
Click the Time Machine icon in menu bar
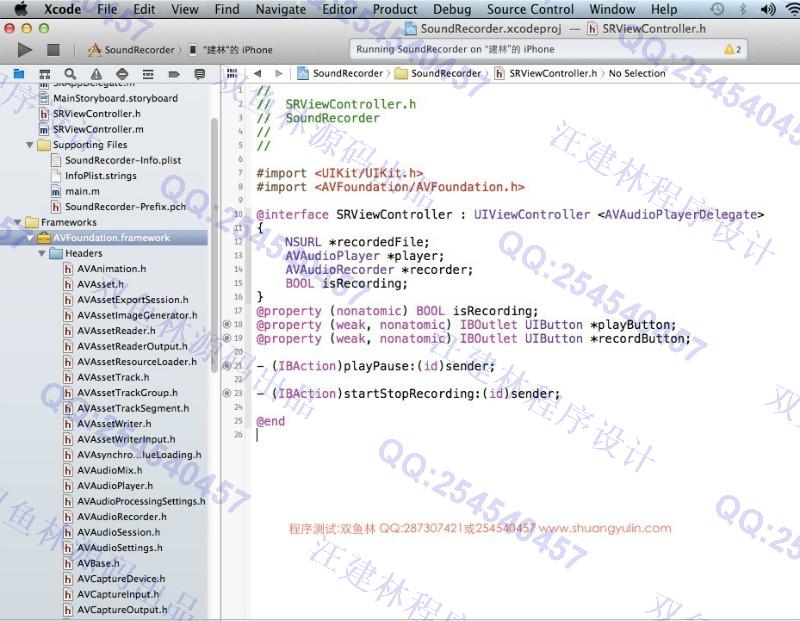(x=717, y=9)
